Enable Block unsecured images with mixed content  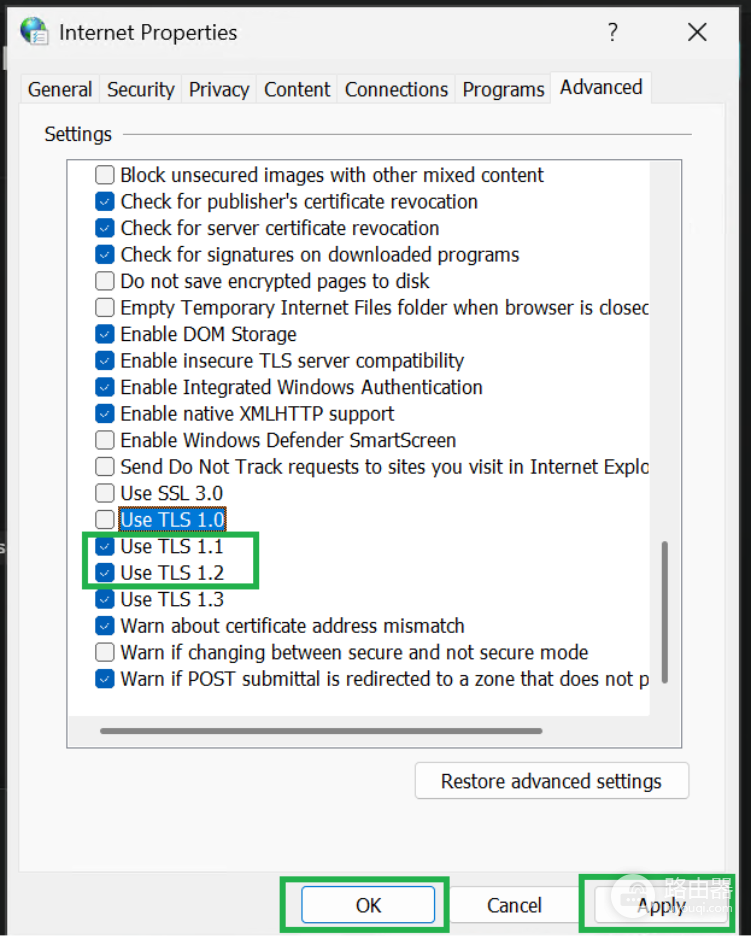[x=104, y=175]
